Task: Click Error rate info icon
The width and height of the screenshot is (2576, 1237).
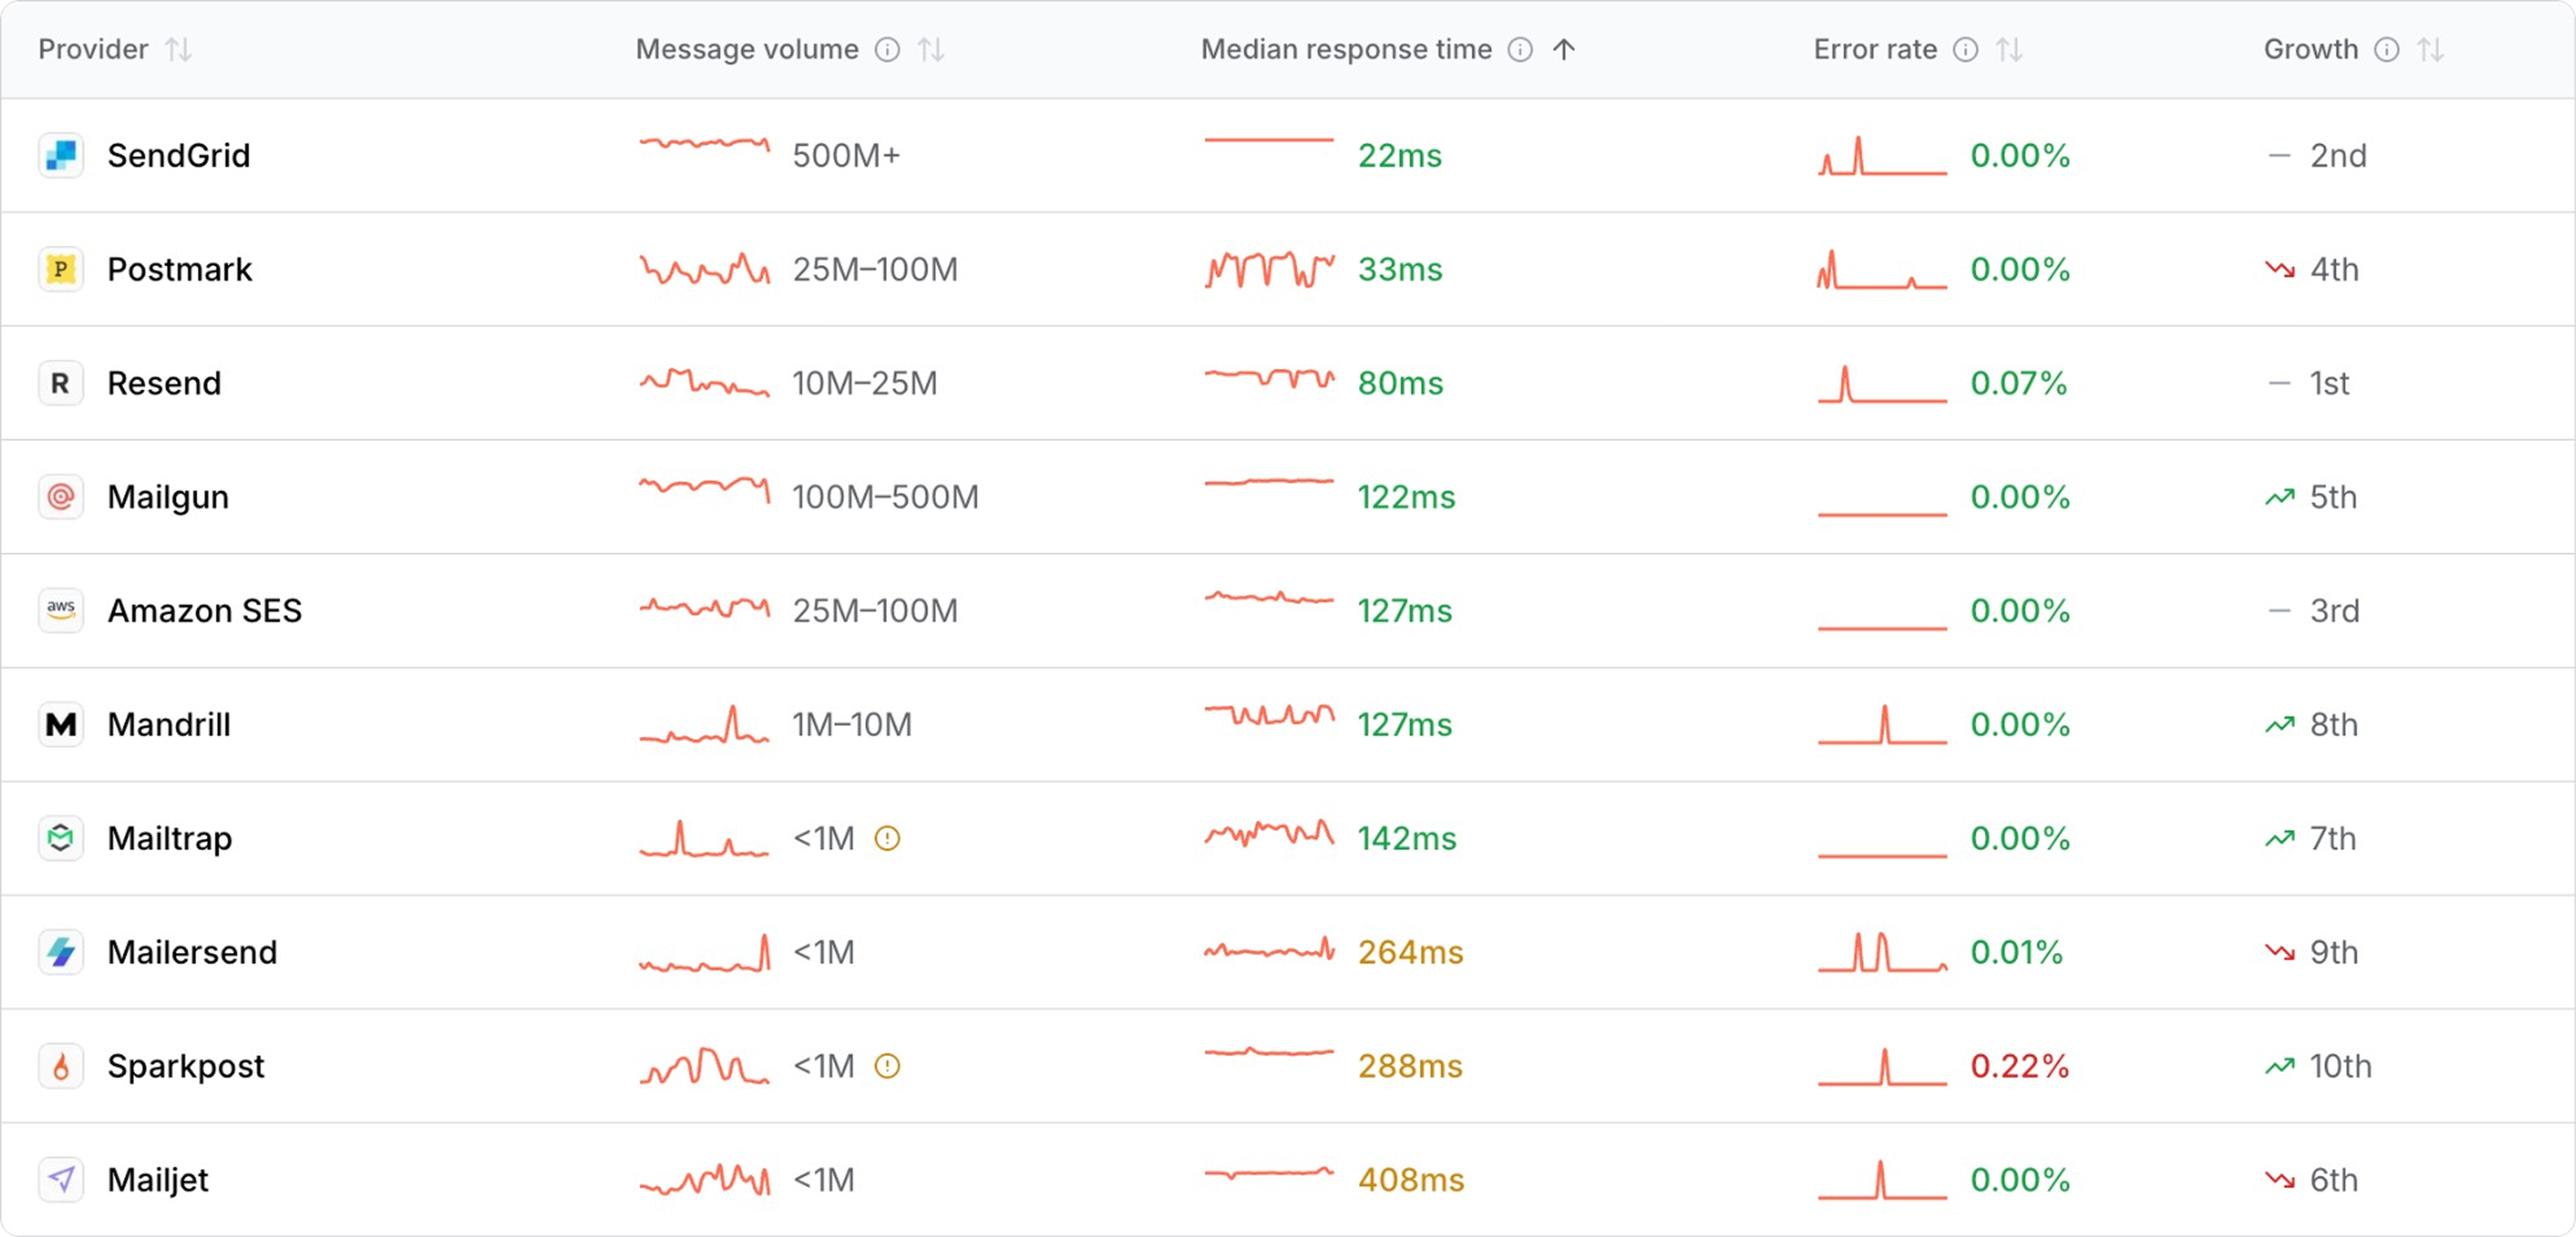Action: tap(1965, 50)
